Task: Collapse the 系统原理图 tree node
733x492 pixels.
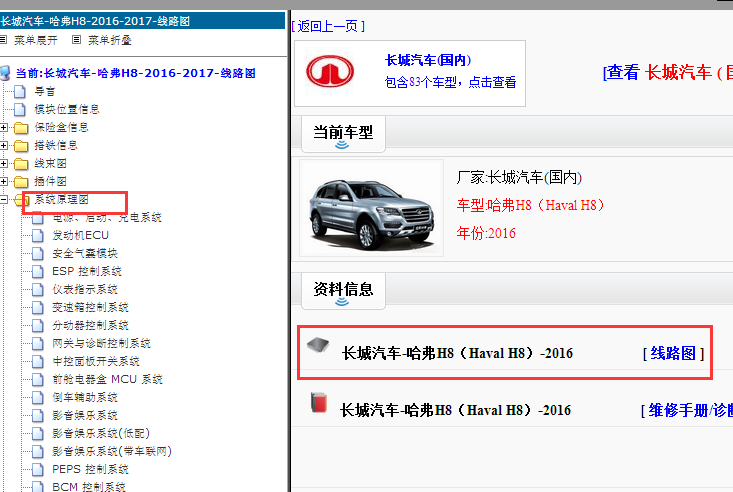Action: (3, 200)
